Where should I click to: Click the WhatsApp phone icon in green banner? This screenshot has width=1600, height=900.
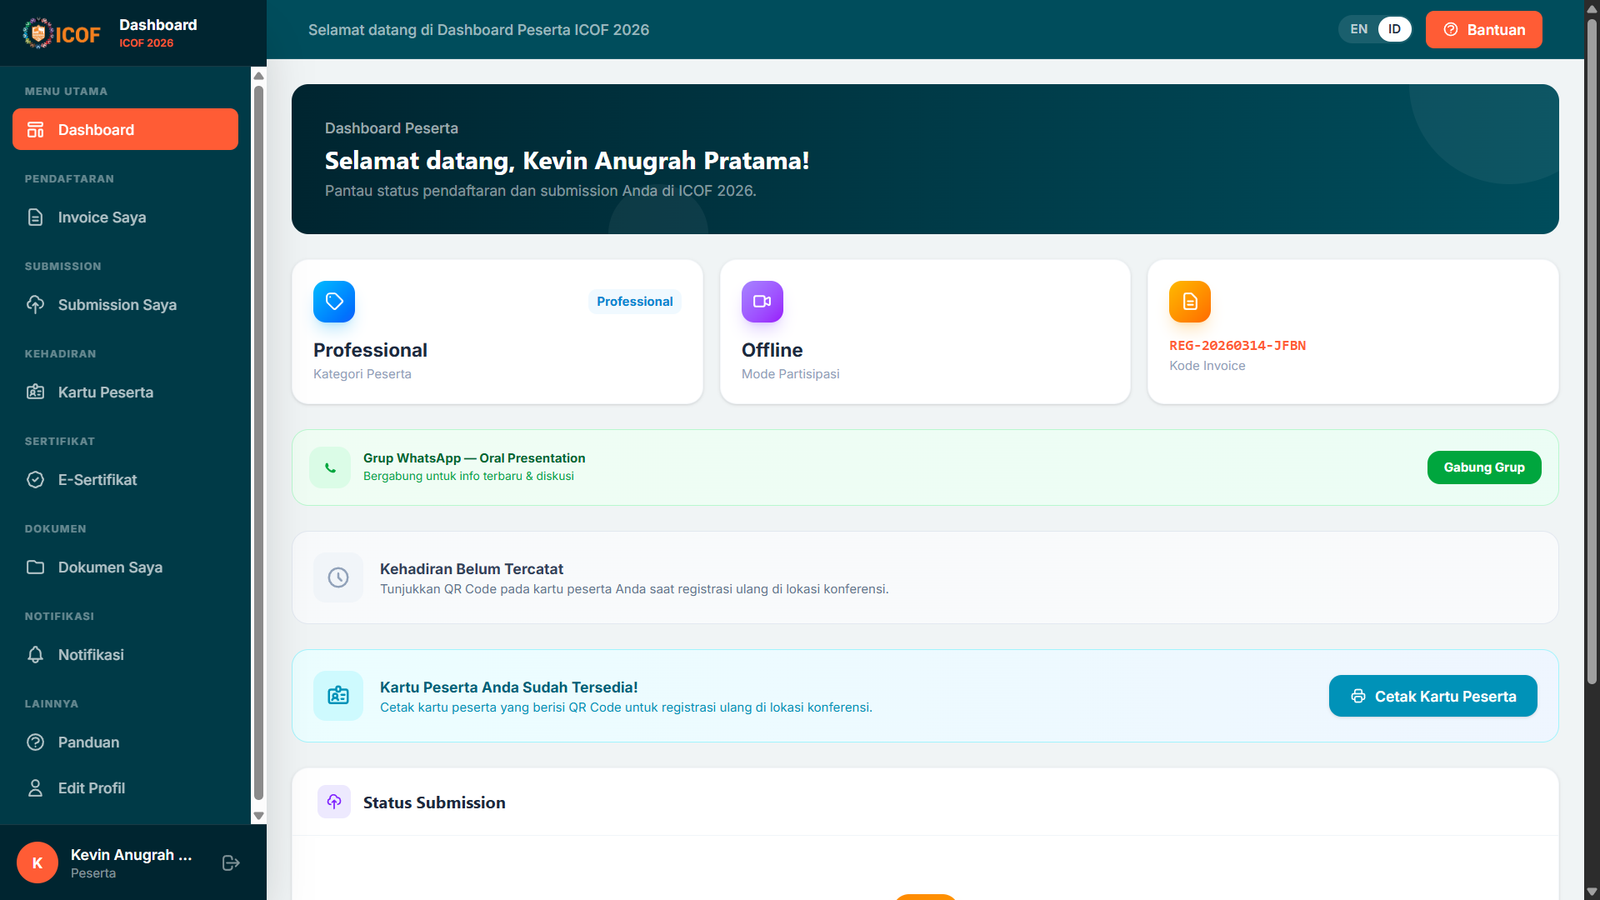330,467
